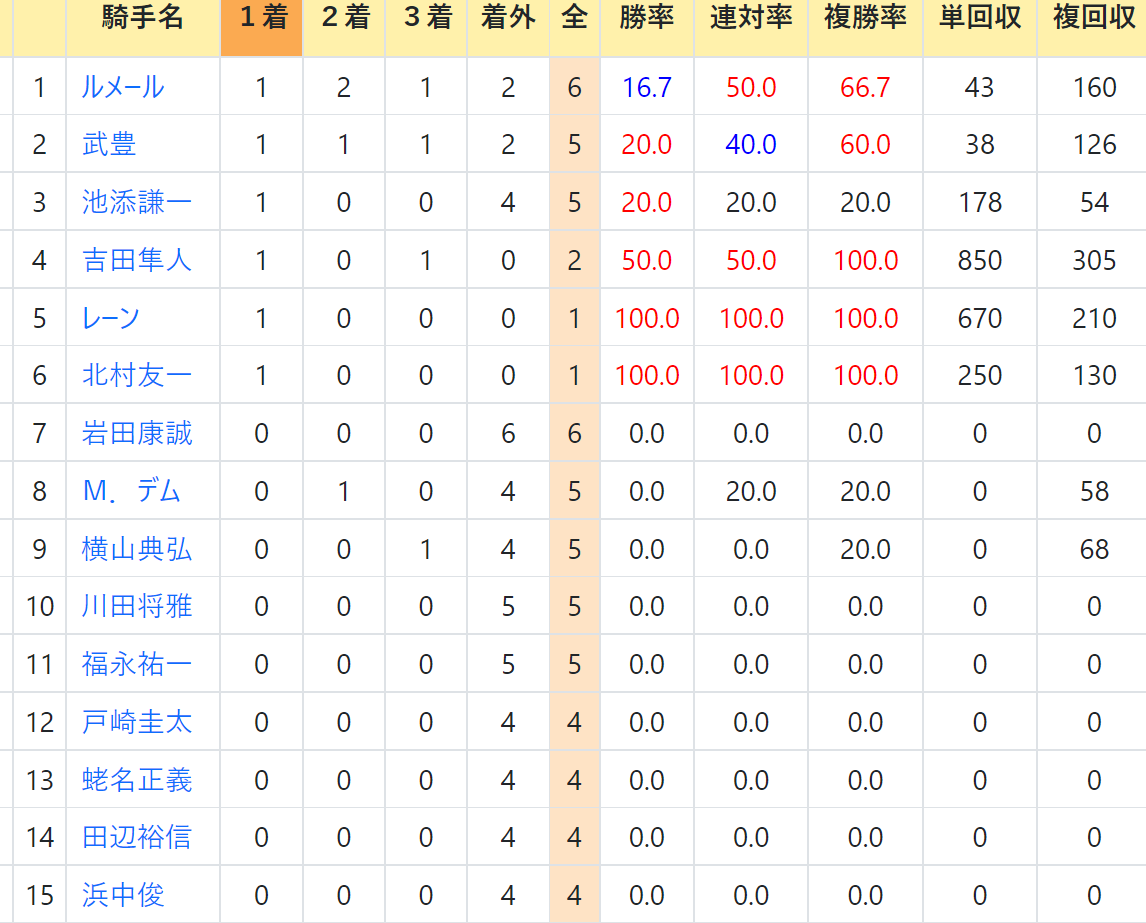
Task: Click レーン's 単回収 value 670
Action: pyautogui.click(x=980, y=319)
